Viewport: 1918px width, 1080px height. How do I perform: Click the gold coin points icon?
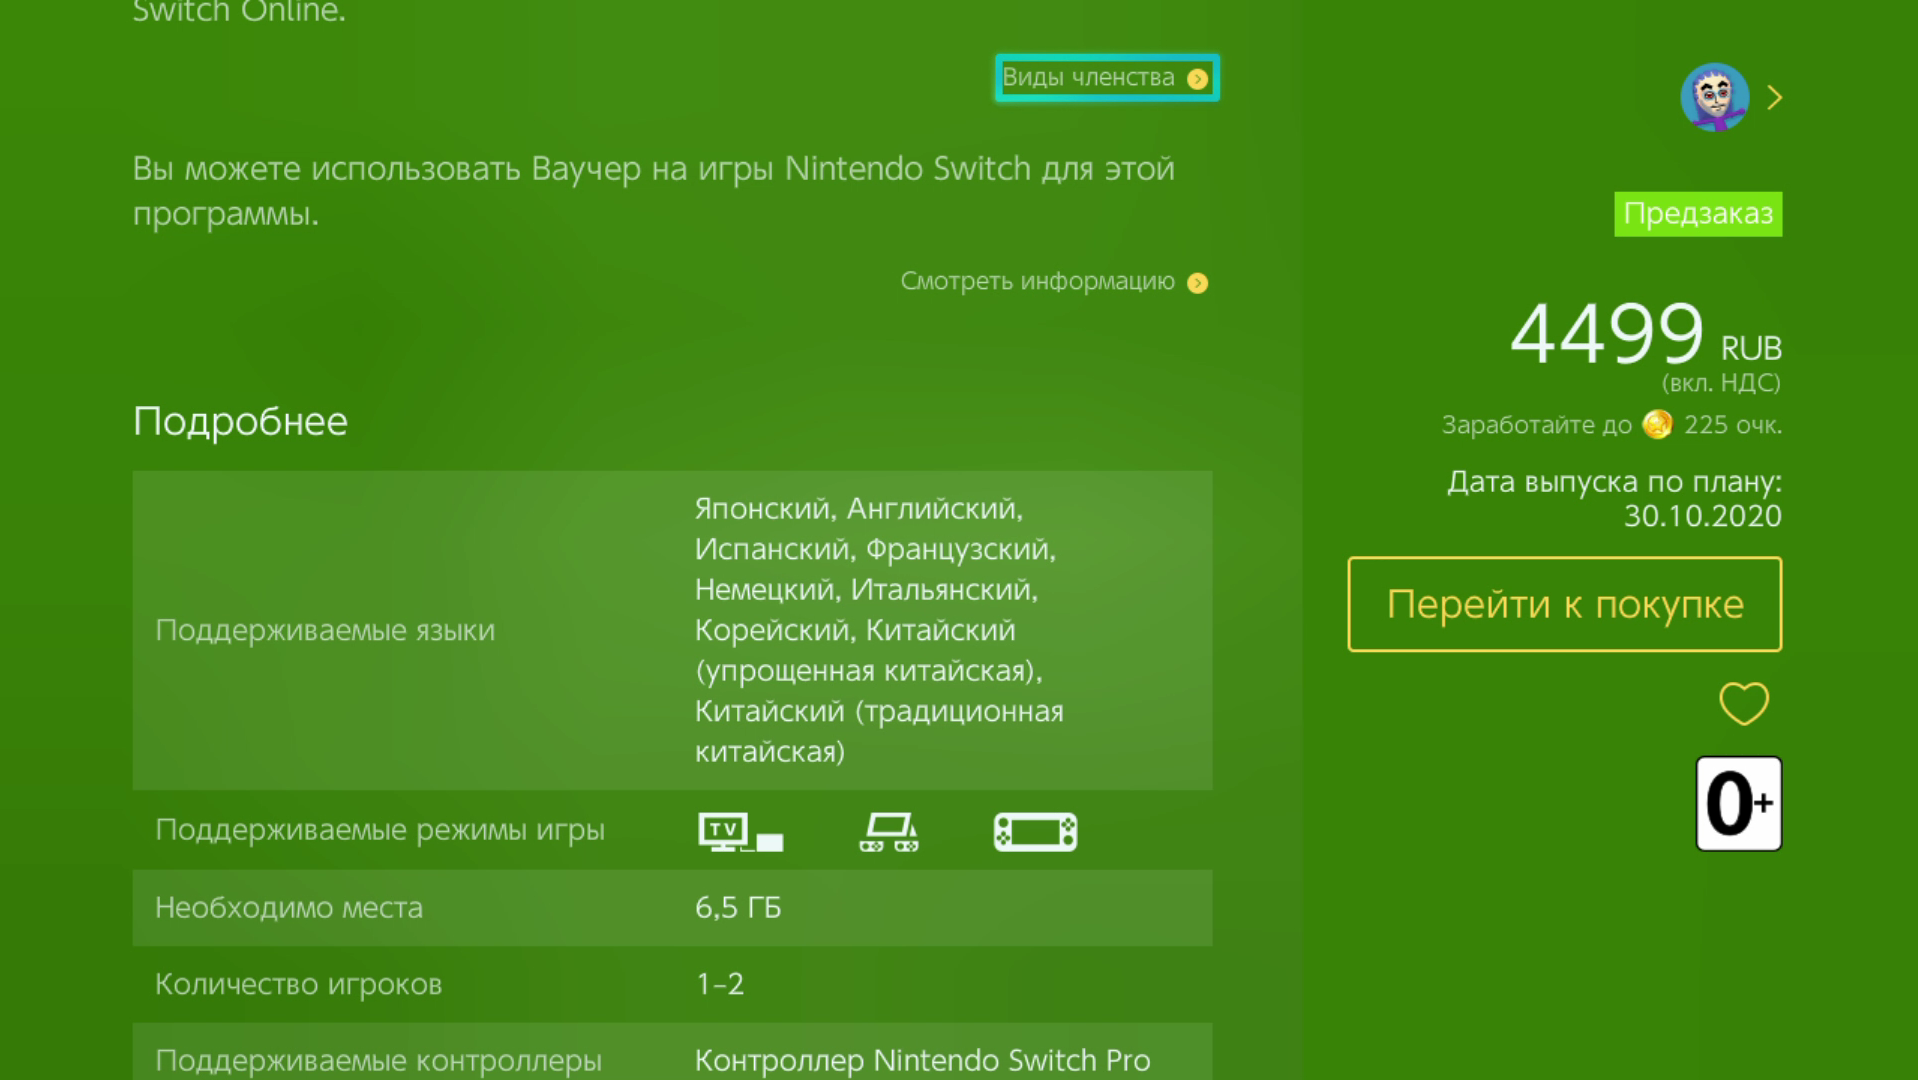click(x=1657, y=424)
